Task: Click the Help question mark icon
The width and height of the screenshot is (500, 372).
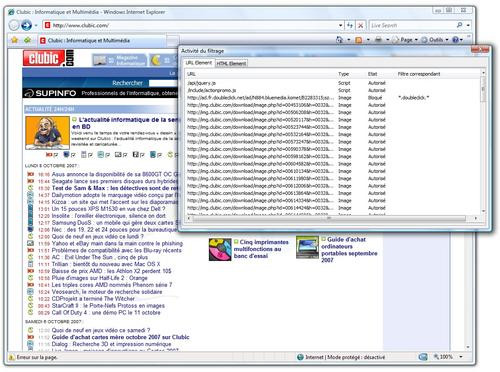Action: (455, 40)
